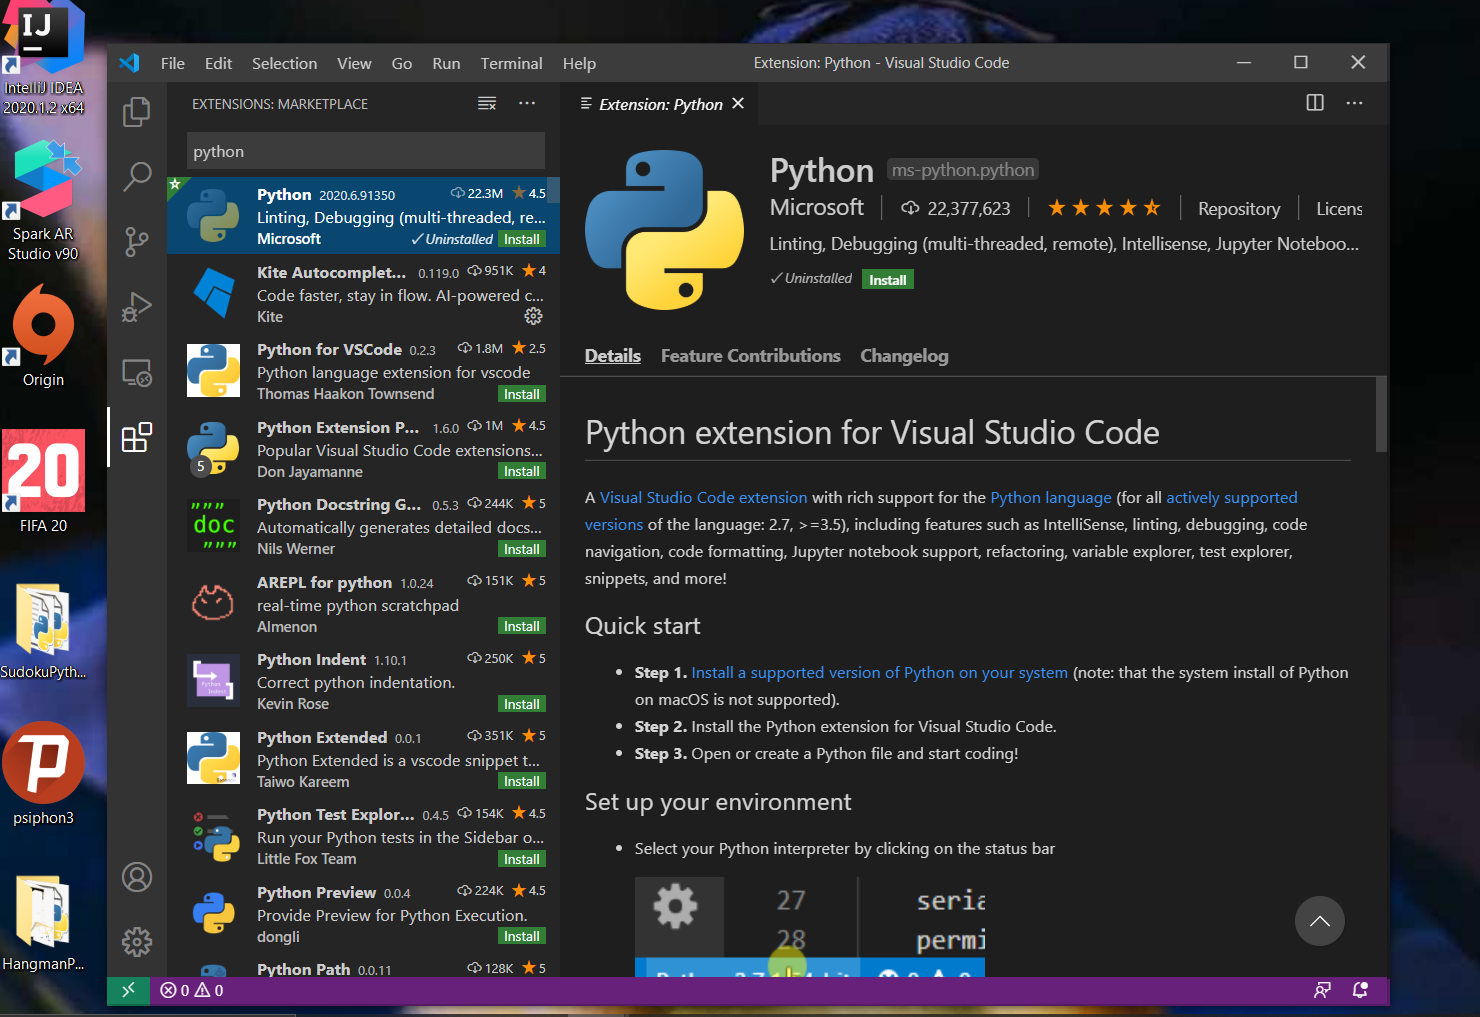Open the Manage gear in activity bar
This screenshot has height=1017, width=1480.
[x=137, y=942]
